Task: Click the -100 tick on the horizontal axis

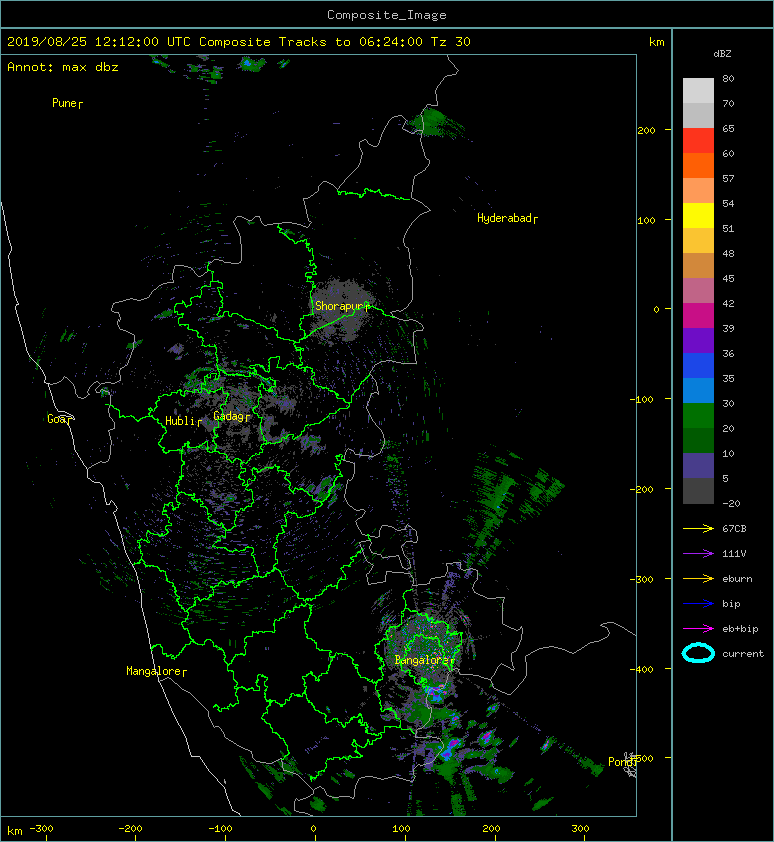Action: [x=220, y=829]
